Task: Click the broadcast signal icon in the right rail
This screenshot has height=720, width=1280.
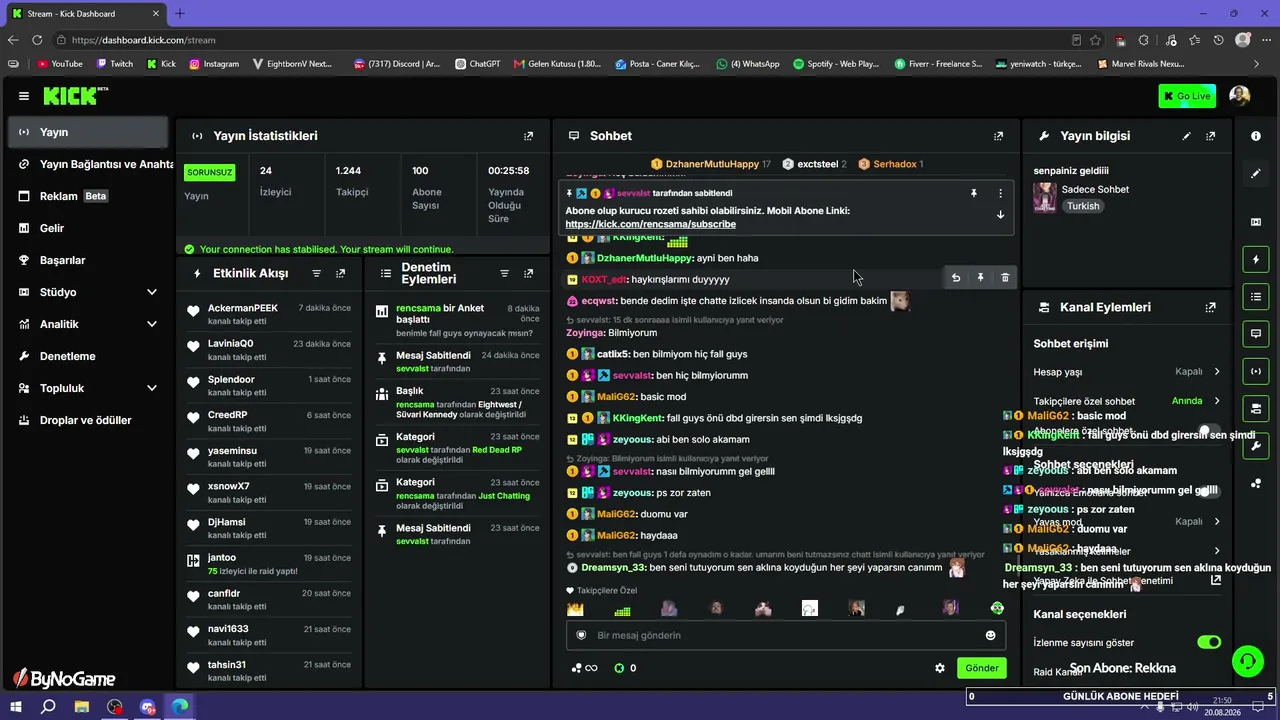Action: 1256,371
